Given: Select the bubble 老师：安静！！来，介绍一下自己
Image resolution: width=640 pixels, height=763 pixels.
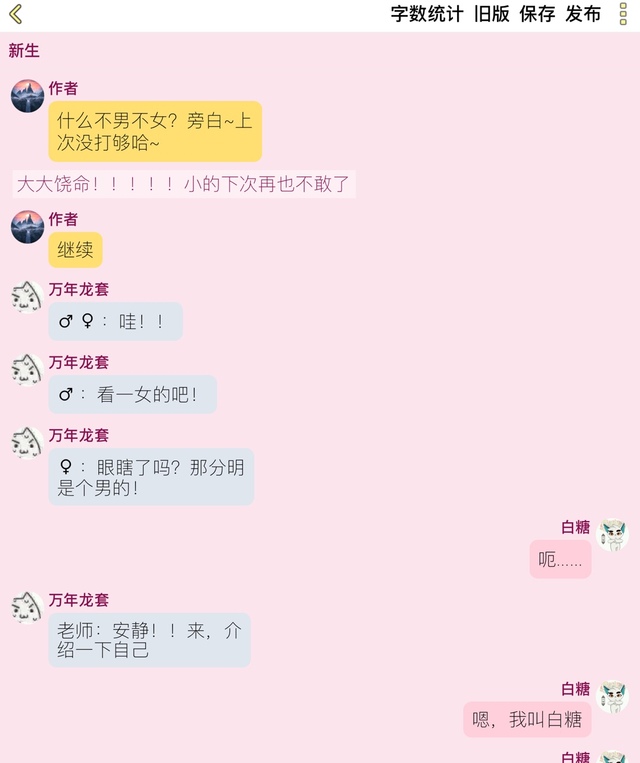Looking at the screenshot, I should pyautogui.click(x=149, y=640).
